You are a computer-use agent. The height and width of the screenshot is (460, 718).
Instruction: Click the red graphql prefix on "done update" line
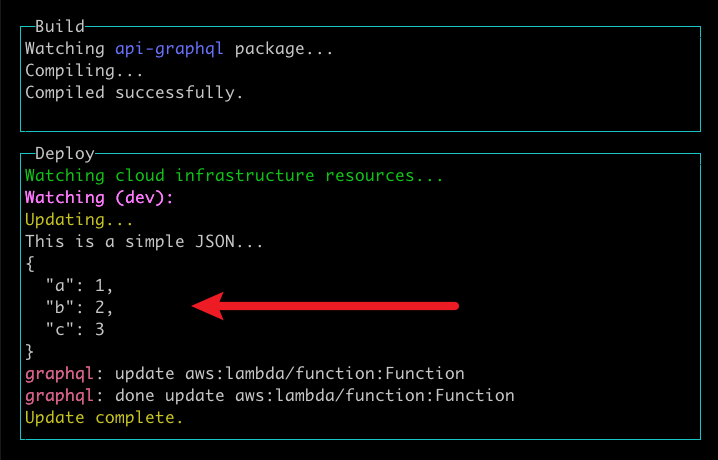[x=59, y=395]
